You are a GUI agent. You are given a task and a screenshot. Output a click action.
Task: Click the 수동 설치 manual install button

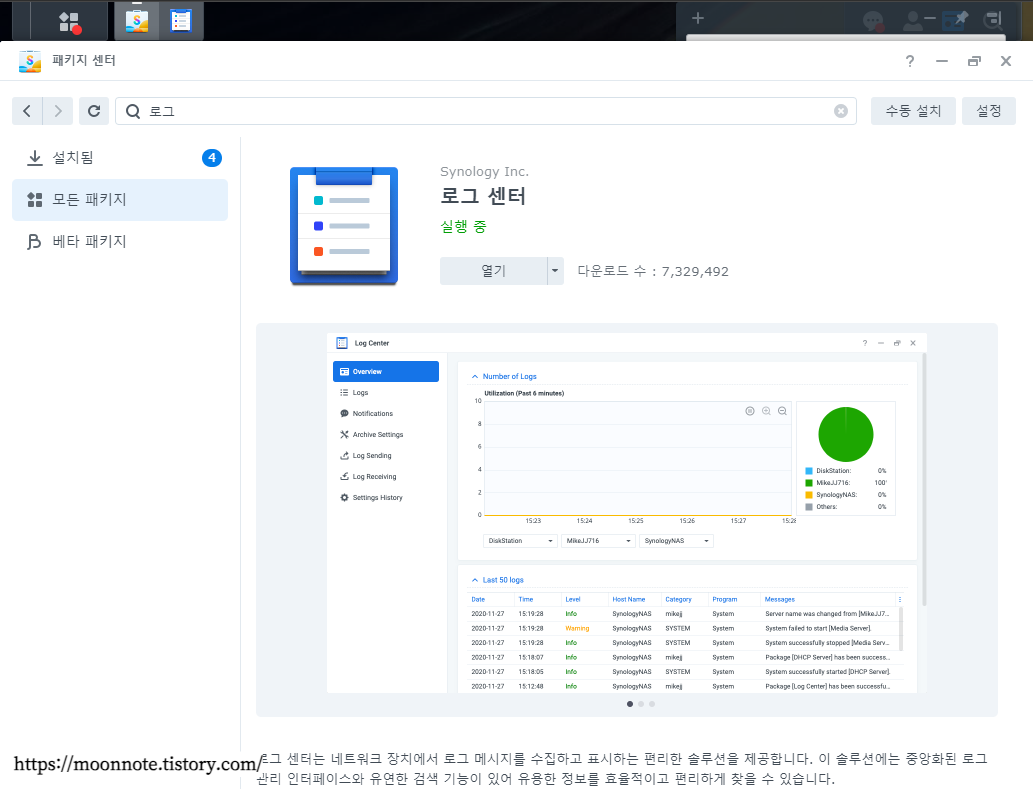click(x=913, y=111)
